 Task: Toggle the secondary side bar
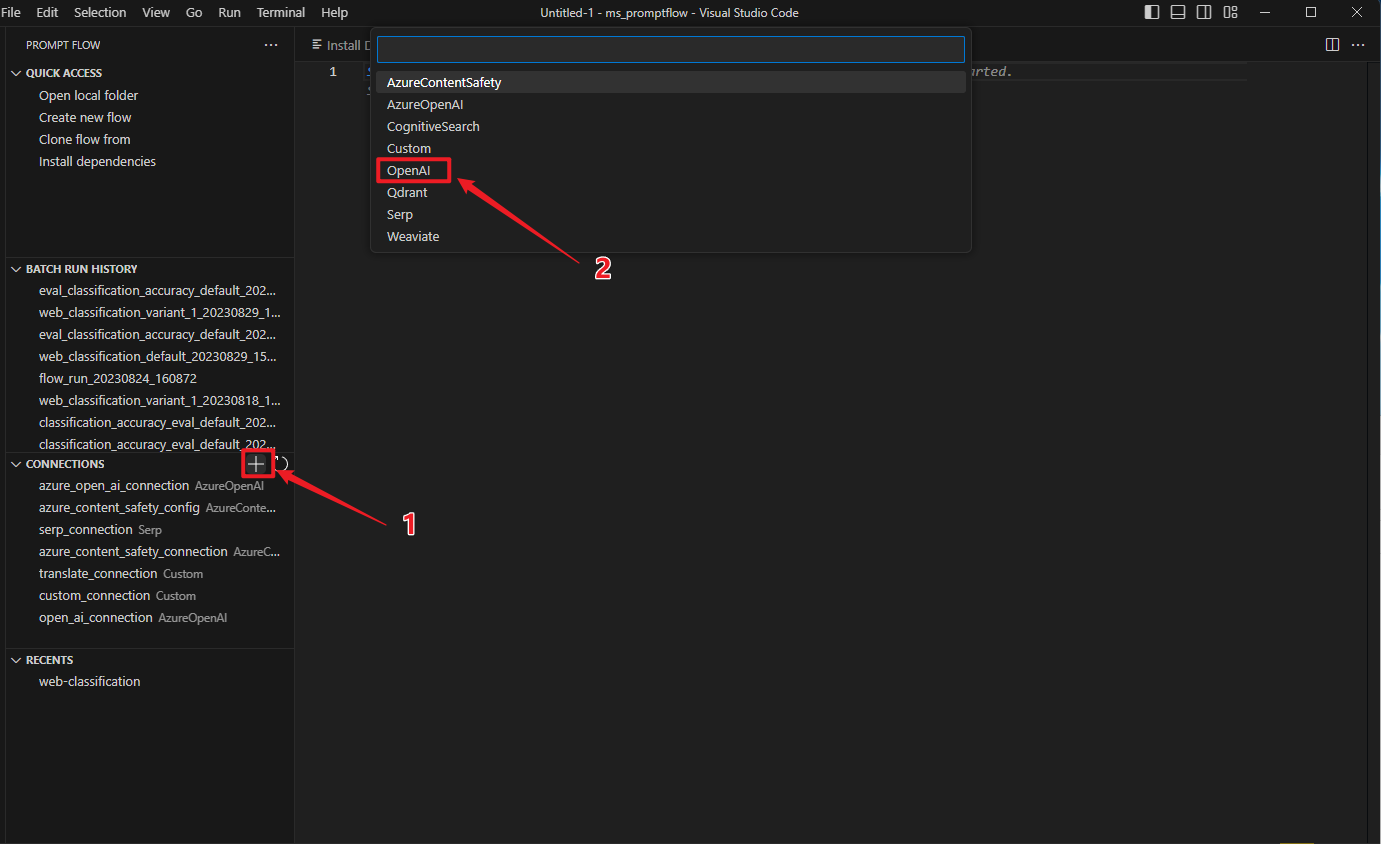1204,13
